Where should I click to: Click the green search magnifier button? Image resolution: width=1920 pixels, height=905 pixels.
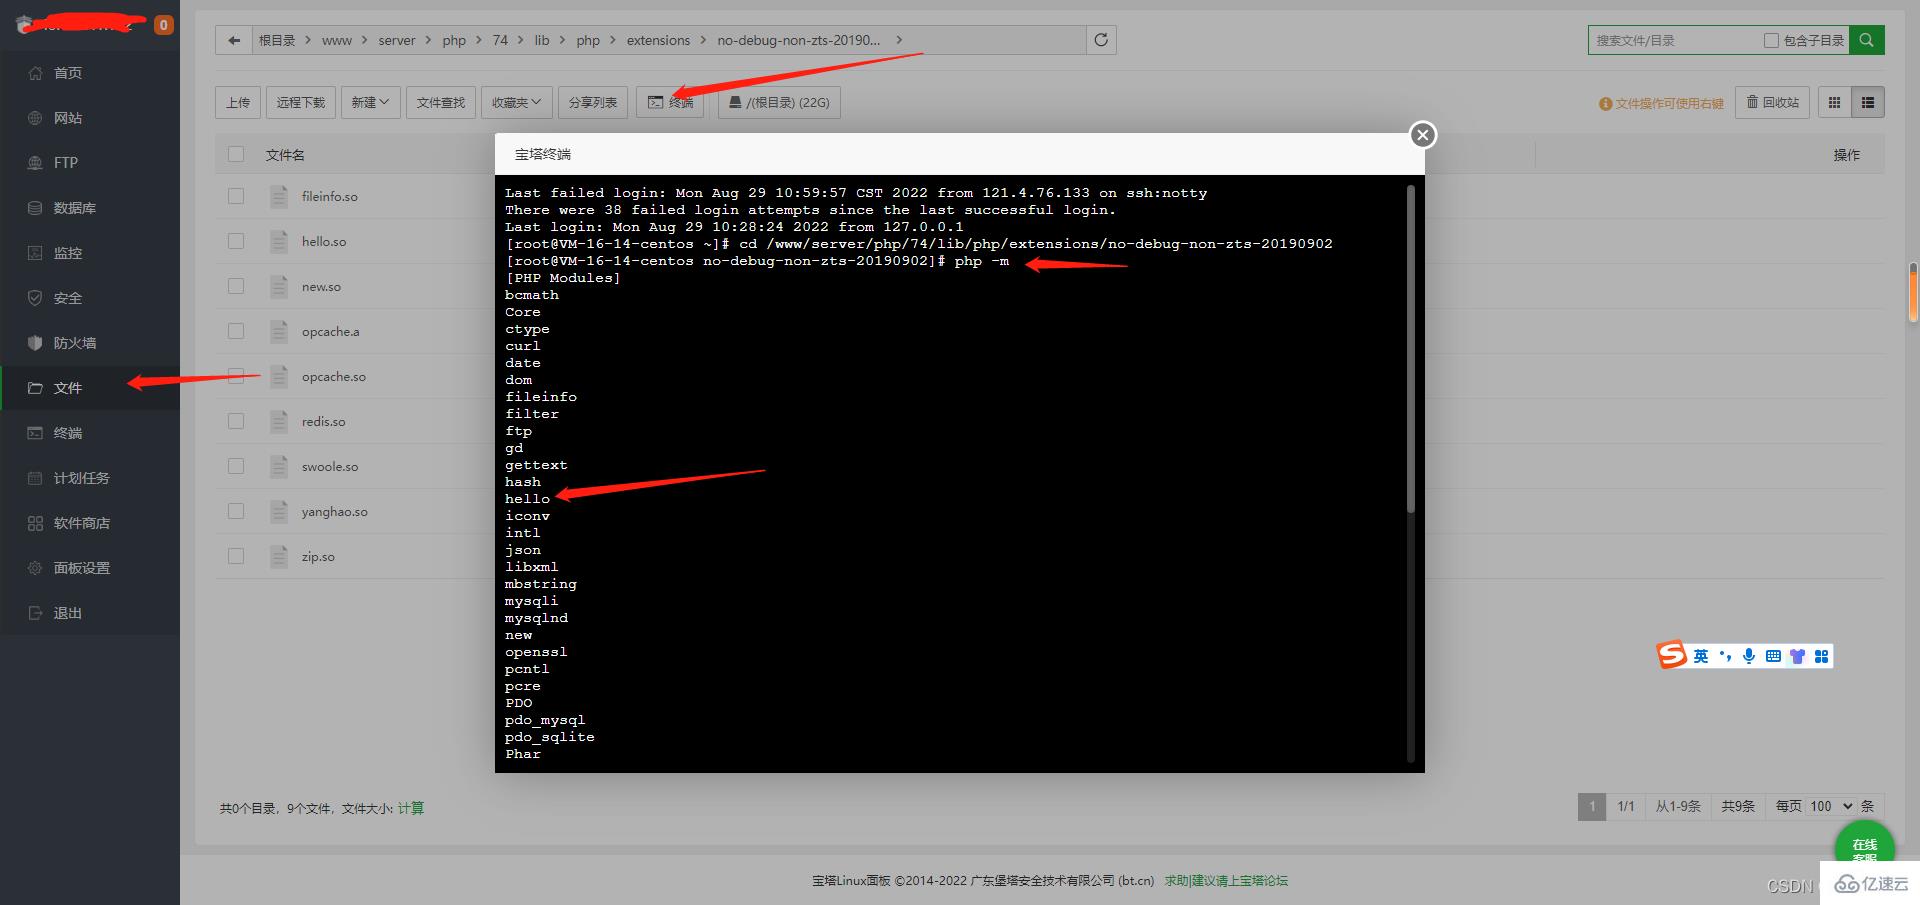[x=1867, y=40]
